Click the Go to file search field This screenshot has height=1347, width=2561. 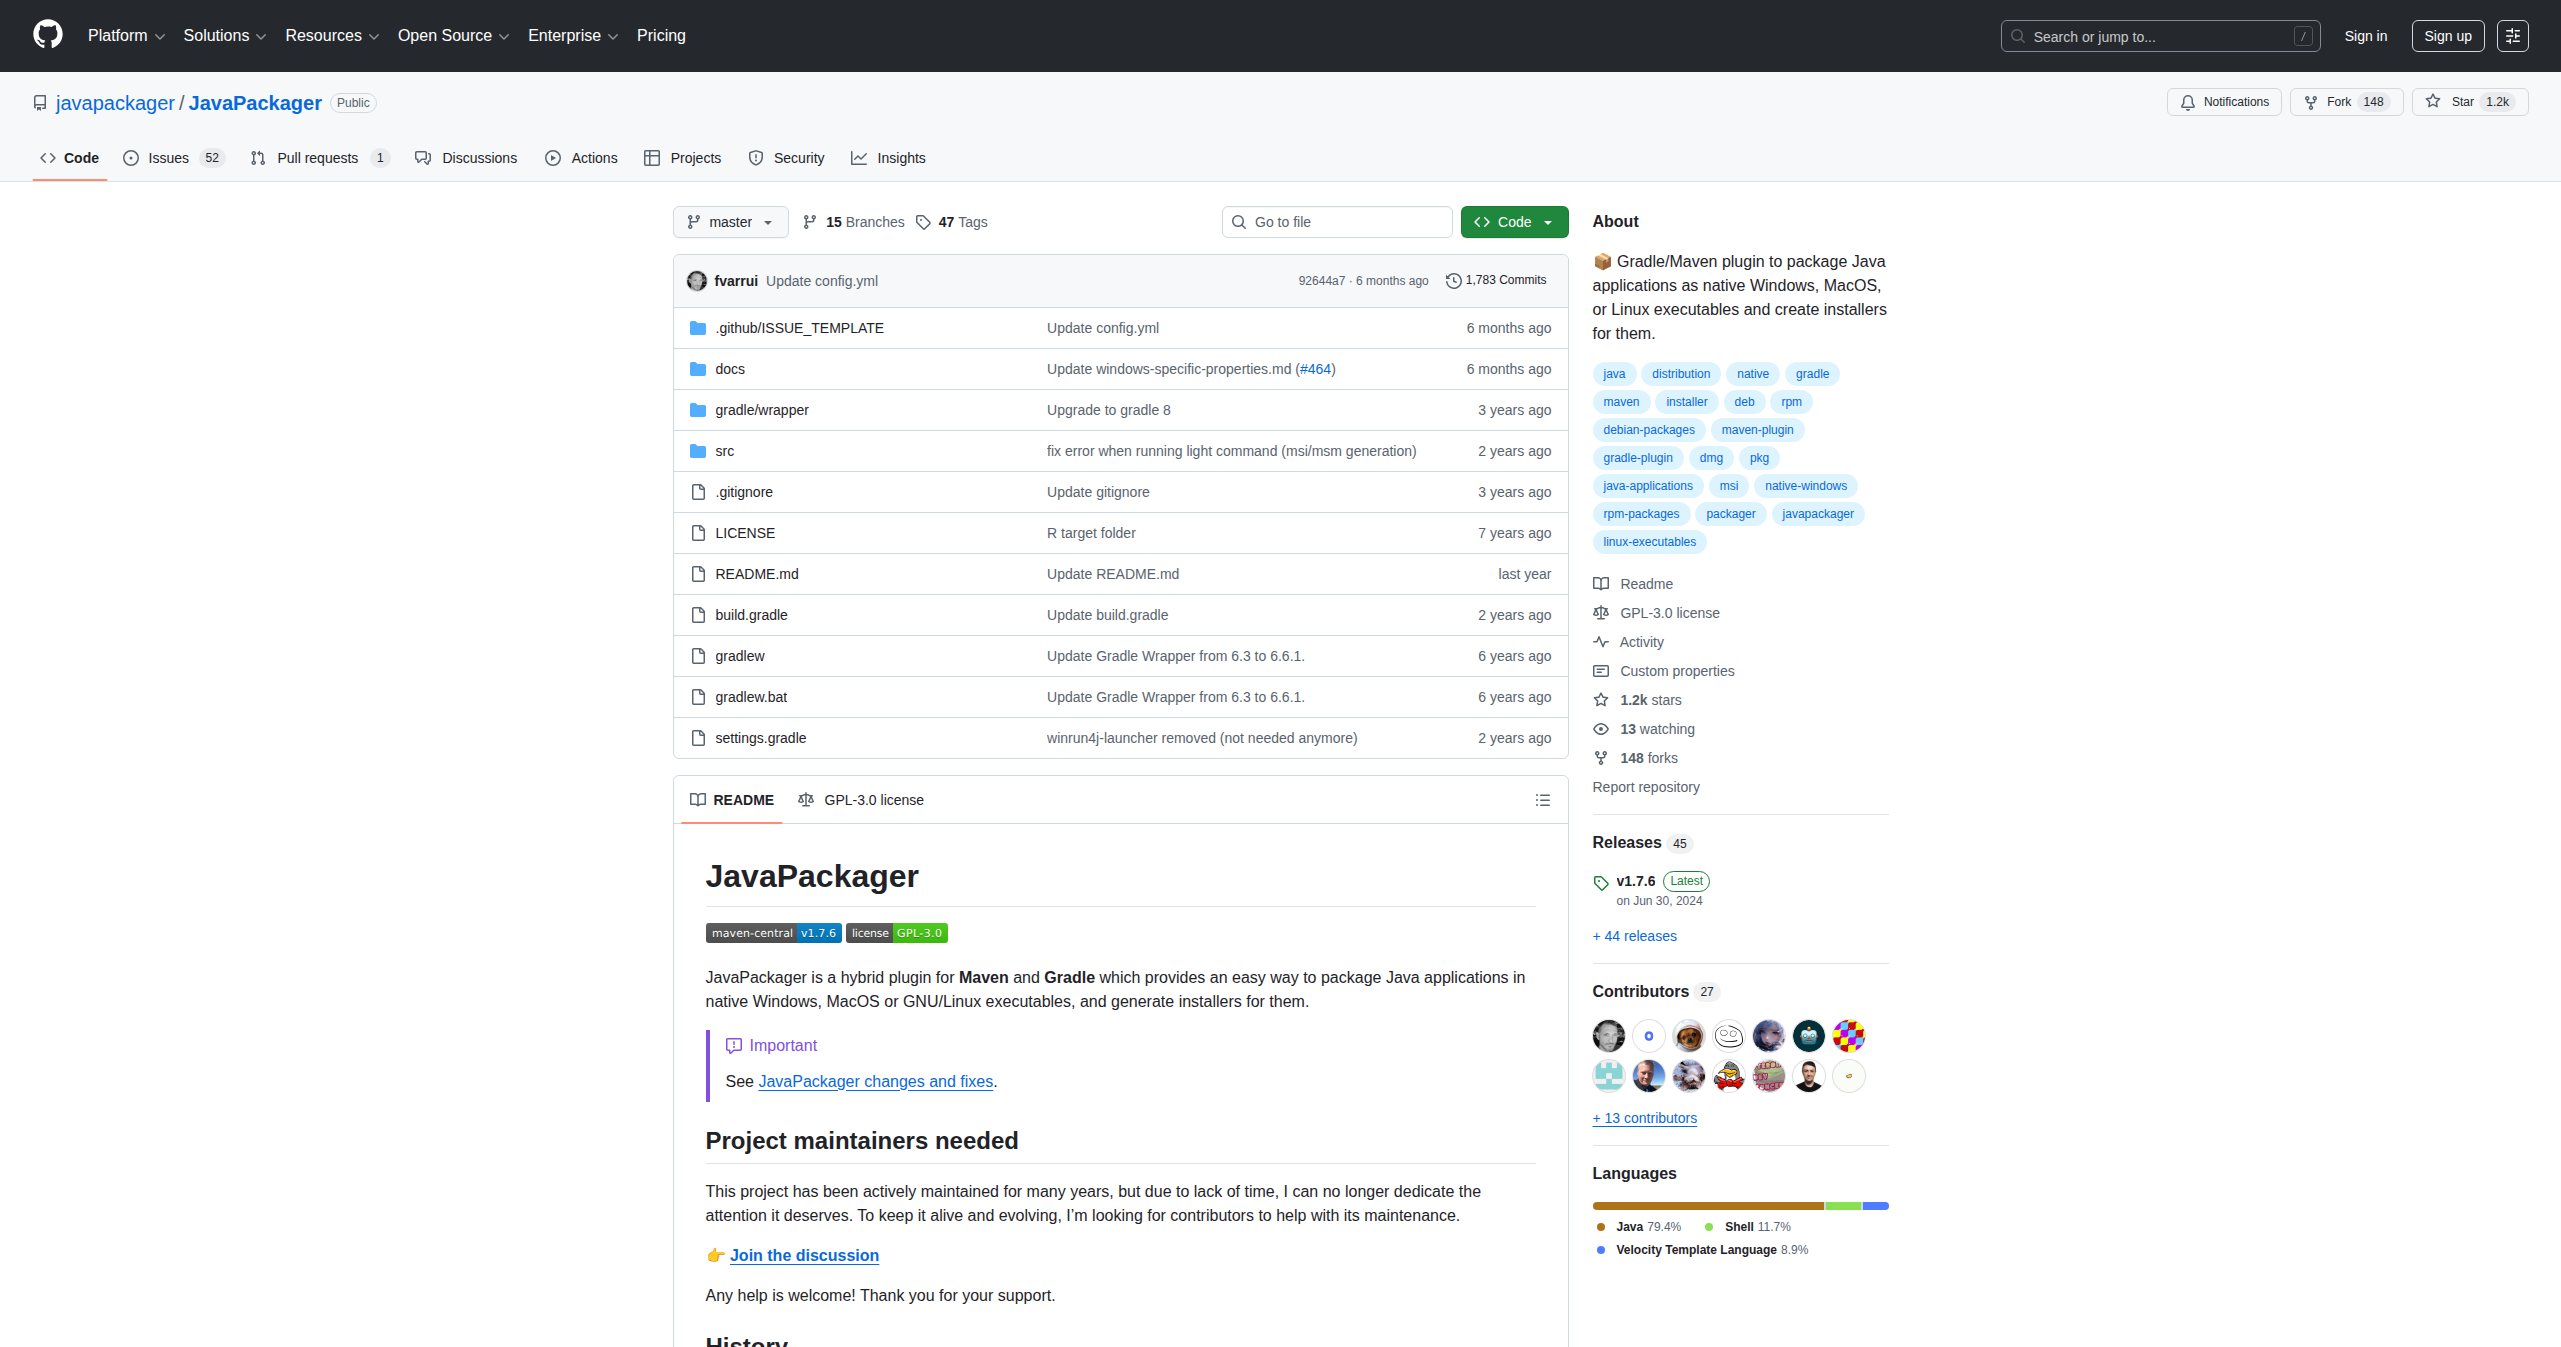pos(1336,222)
